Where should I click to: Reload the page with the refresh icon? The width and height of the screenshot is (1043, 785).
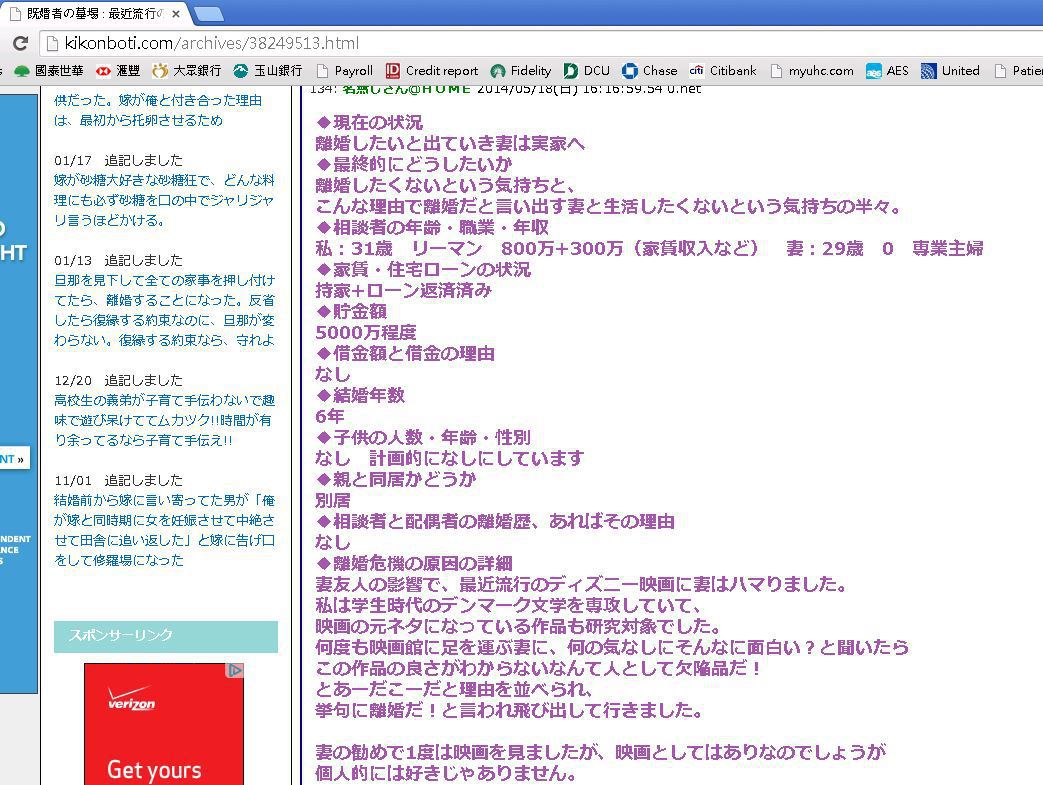(19, 43)
